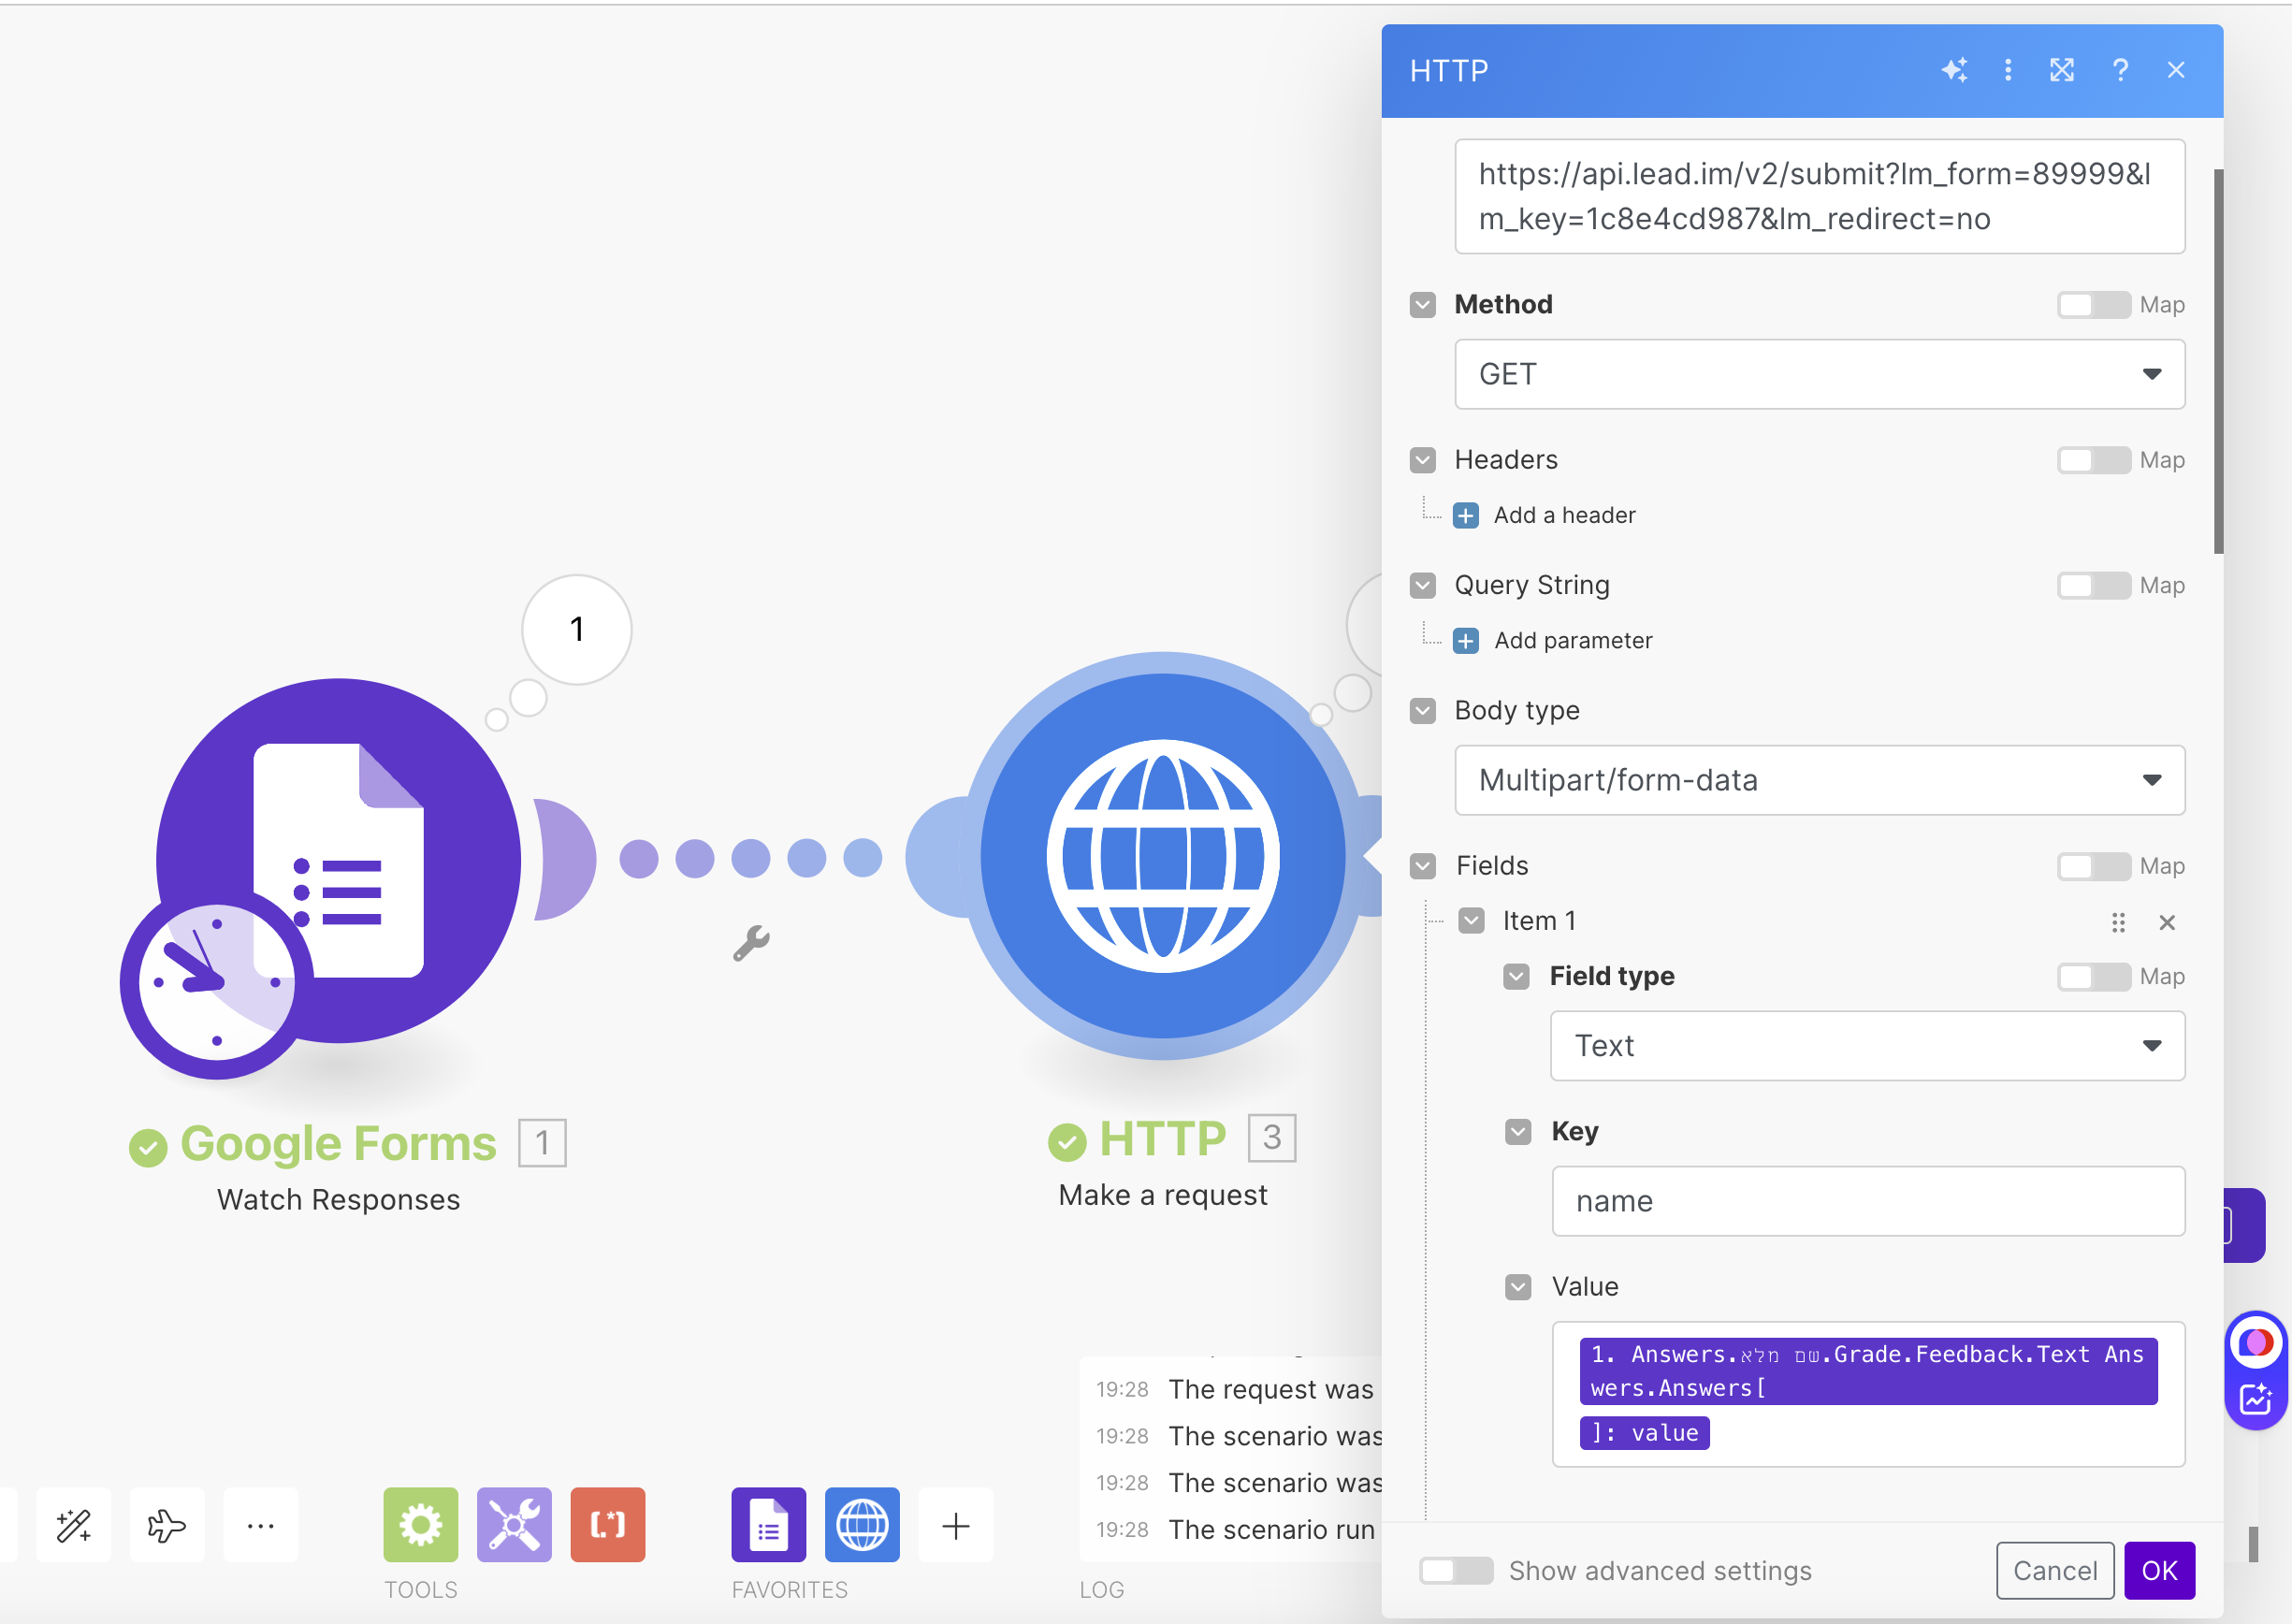Click the Cancel button
This screenshot has width=2292, height=1624.
2054,1570
